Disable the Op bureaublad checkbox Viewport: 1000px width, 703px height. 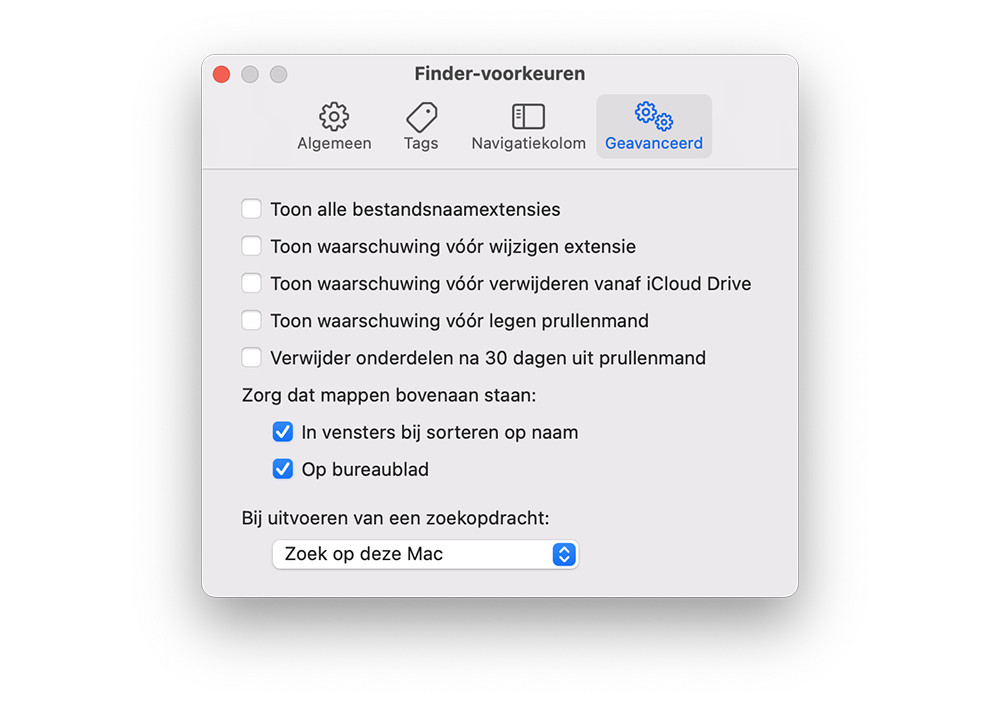tap(283, 469)
